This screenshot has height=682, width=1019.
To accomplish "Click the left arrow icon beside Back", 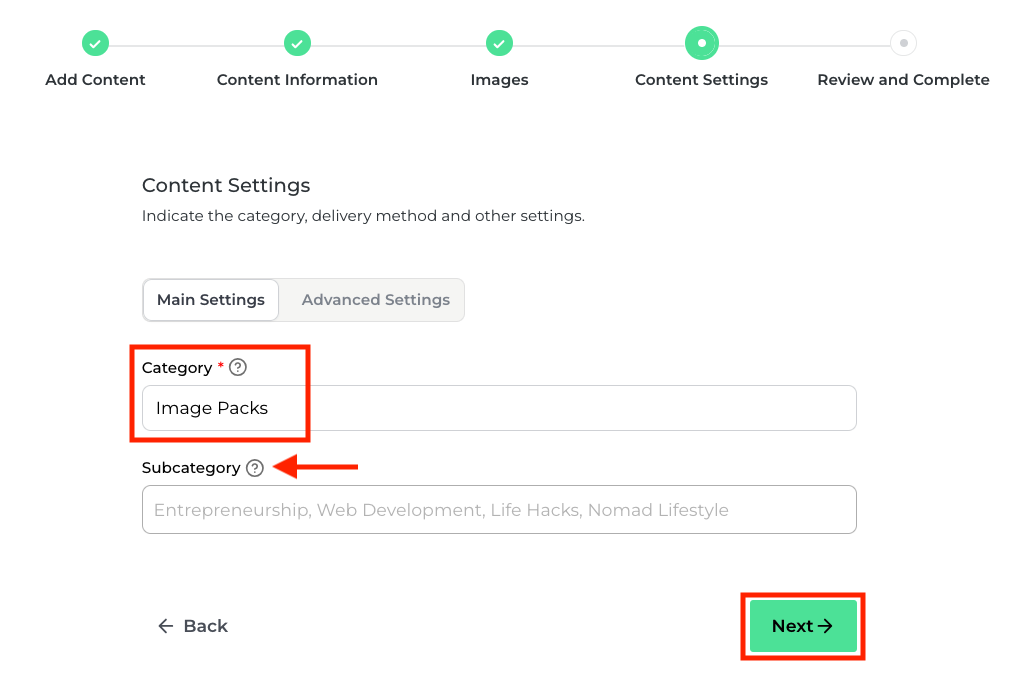I will coord(166,626).
